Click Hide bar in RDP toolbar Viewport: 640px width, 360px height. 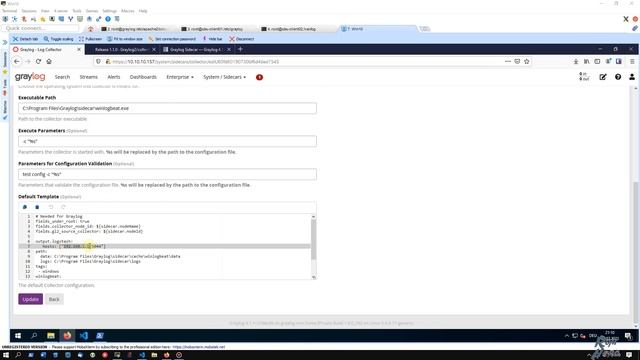coord(212,39)
